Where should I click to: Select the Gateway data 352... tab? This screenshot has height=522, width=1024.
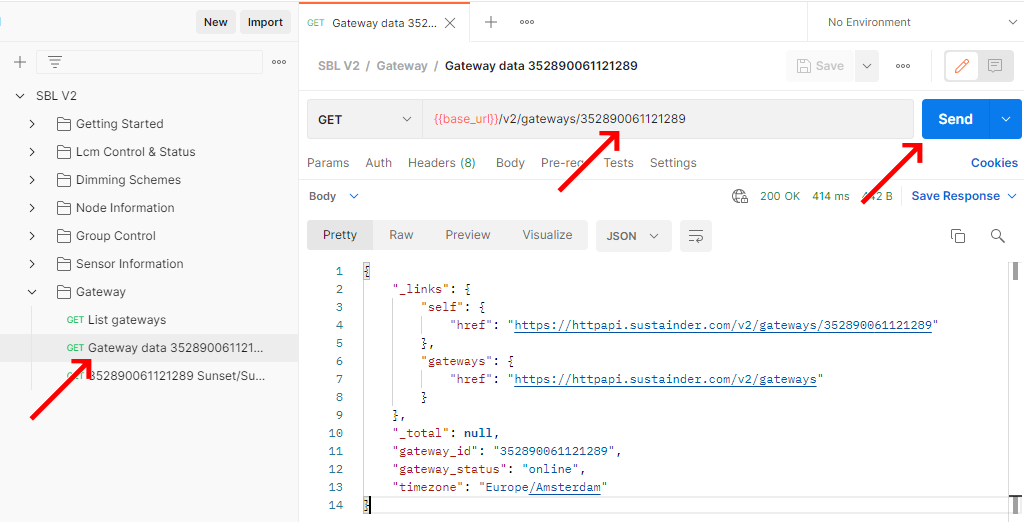[384, 23]
